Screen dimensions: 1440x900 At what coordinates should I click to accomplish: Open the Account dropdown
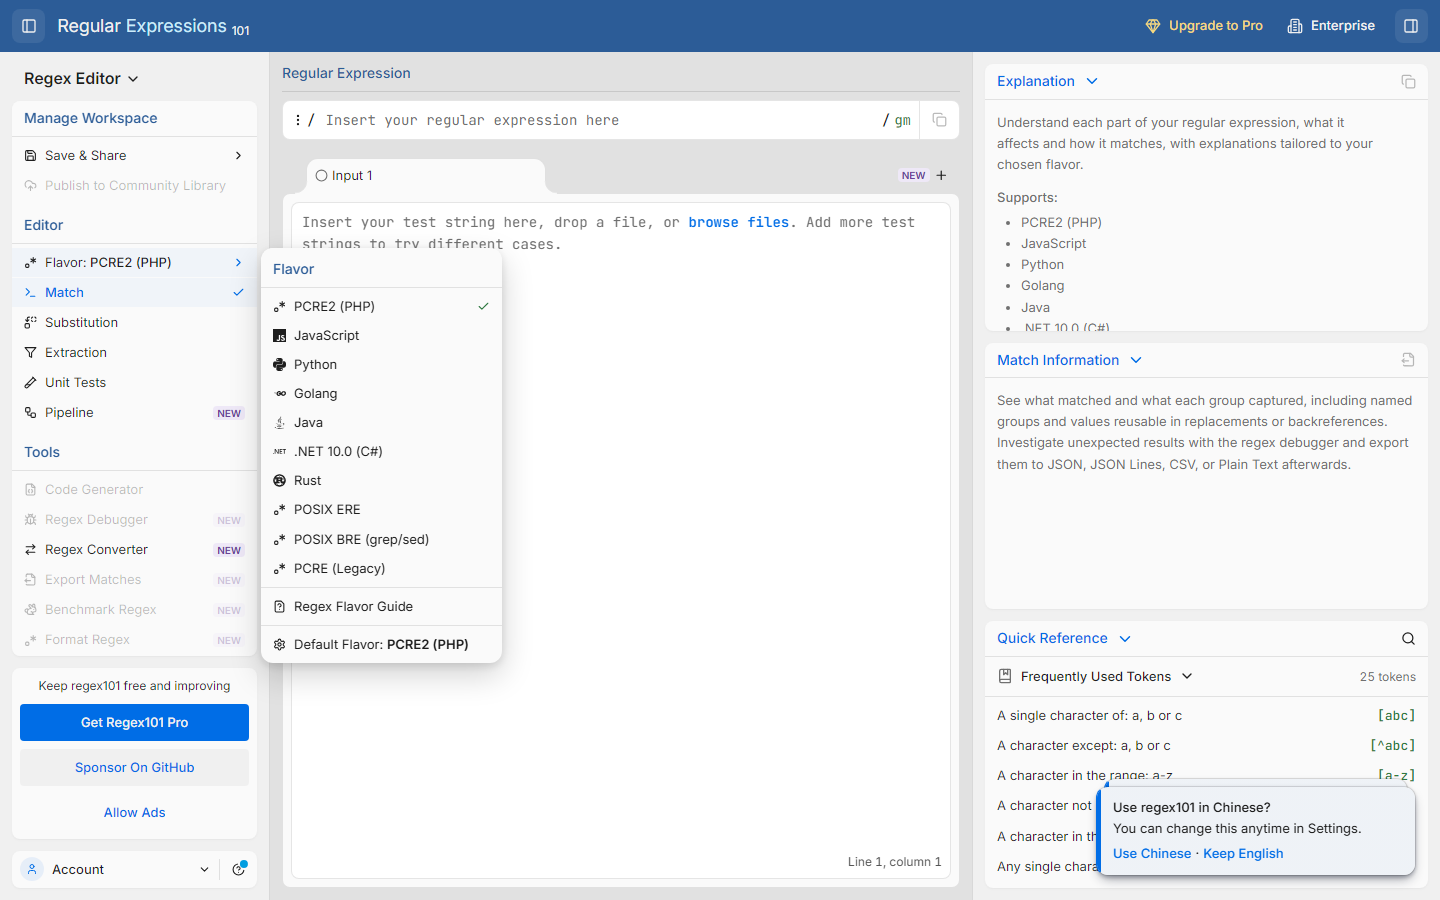[115, 869]
